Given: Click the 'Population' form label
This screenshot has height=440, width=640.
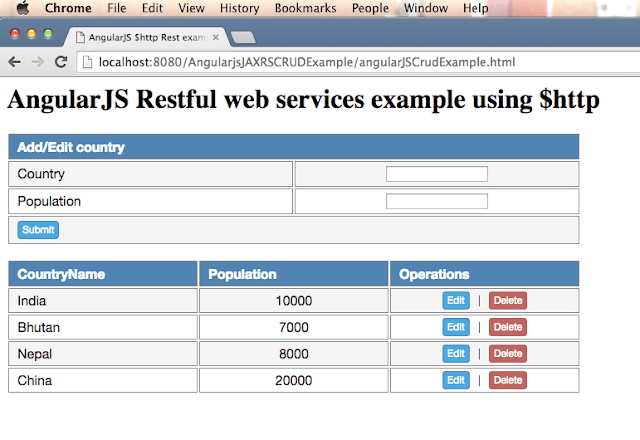Looking at the screenshot, I should (49, 201).
